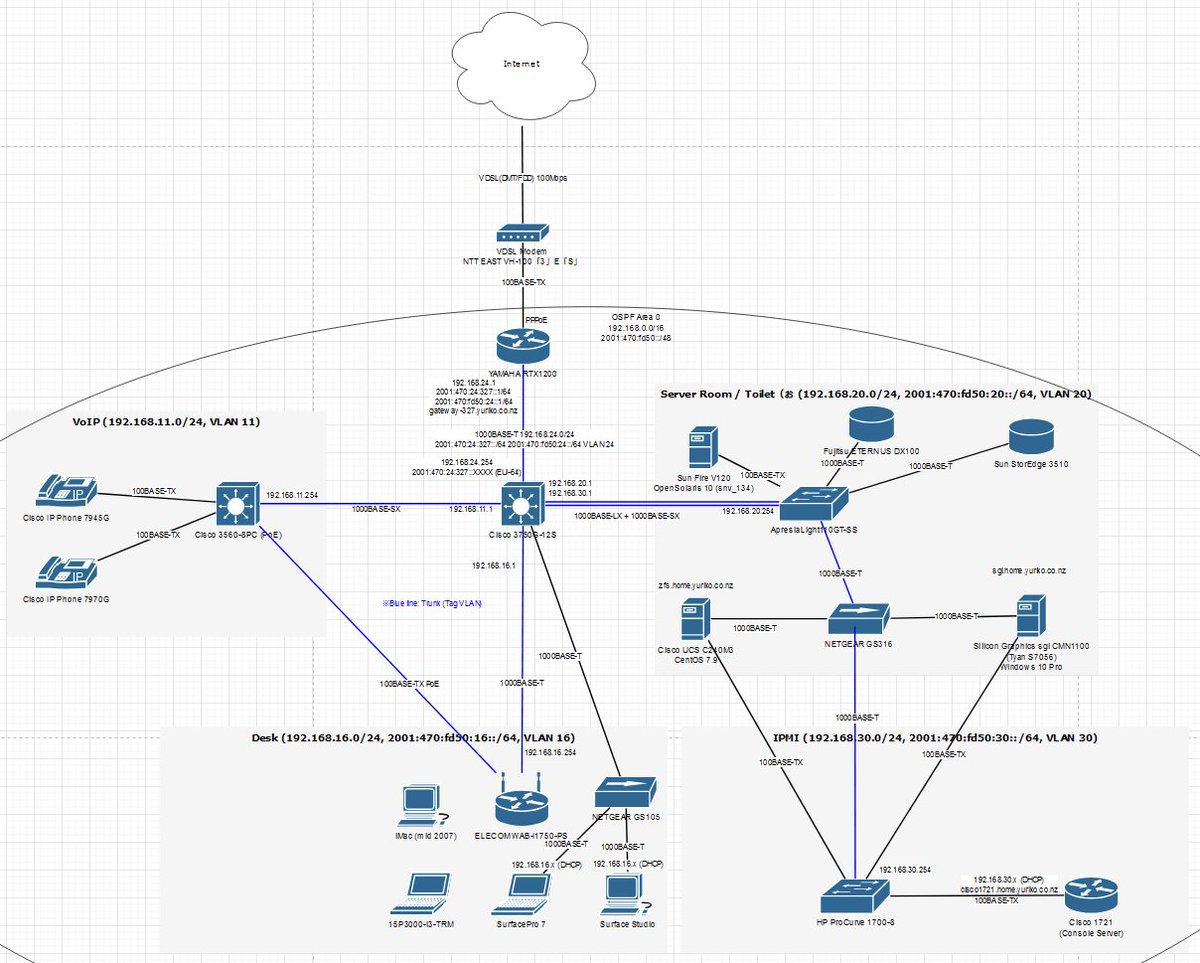Select the Sun Fire V120 server icon
The image size is (1200, 963).
[x=703, y=448]
